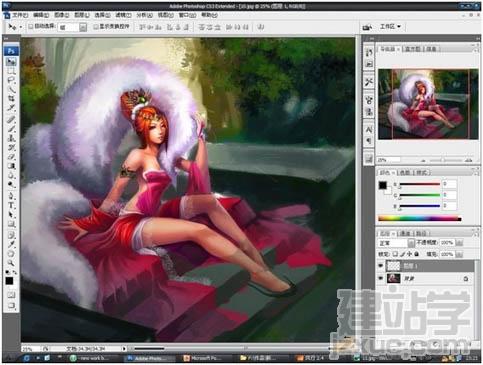Click the Adobe Photoshop taskbar button
Screen dimensions: 483x365
coord(150,358)
